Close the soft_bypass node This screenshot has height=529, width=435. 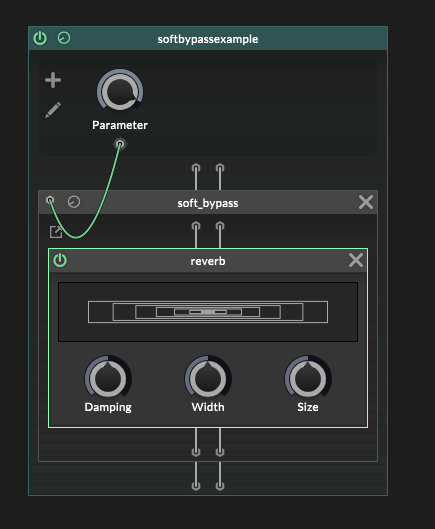(x=366, y=202)
